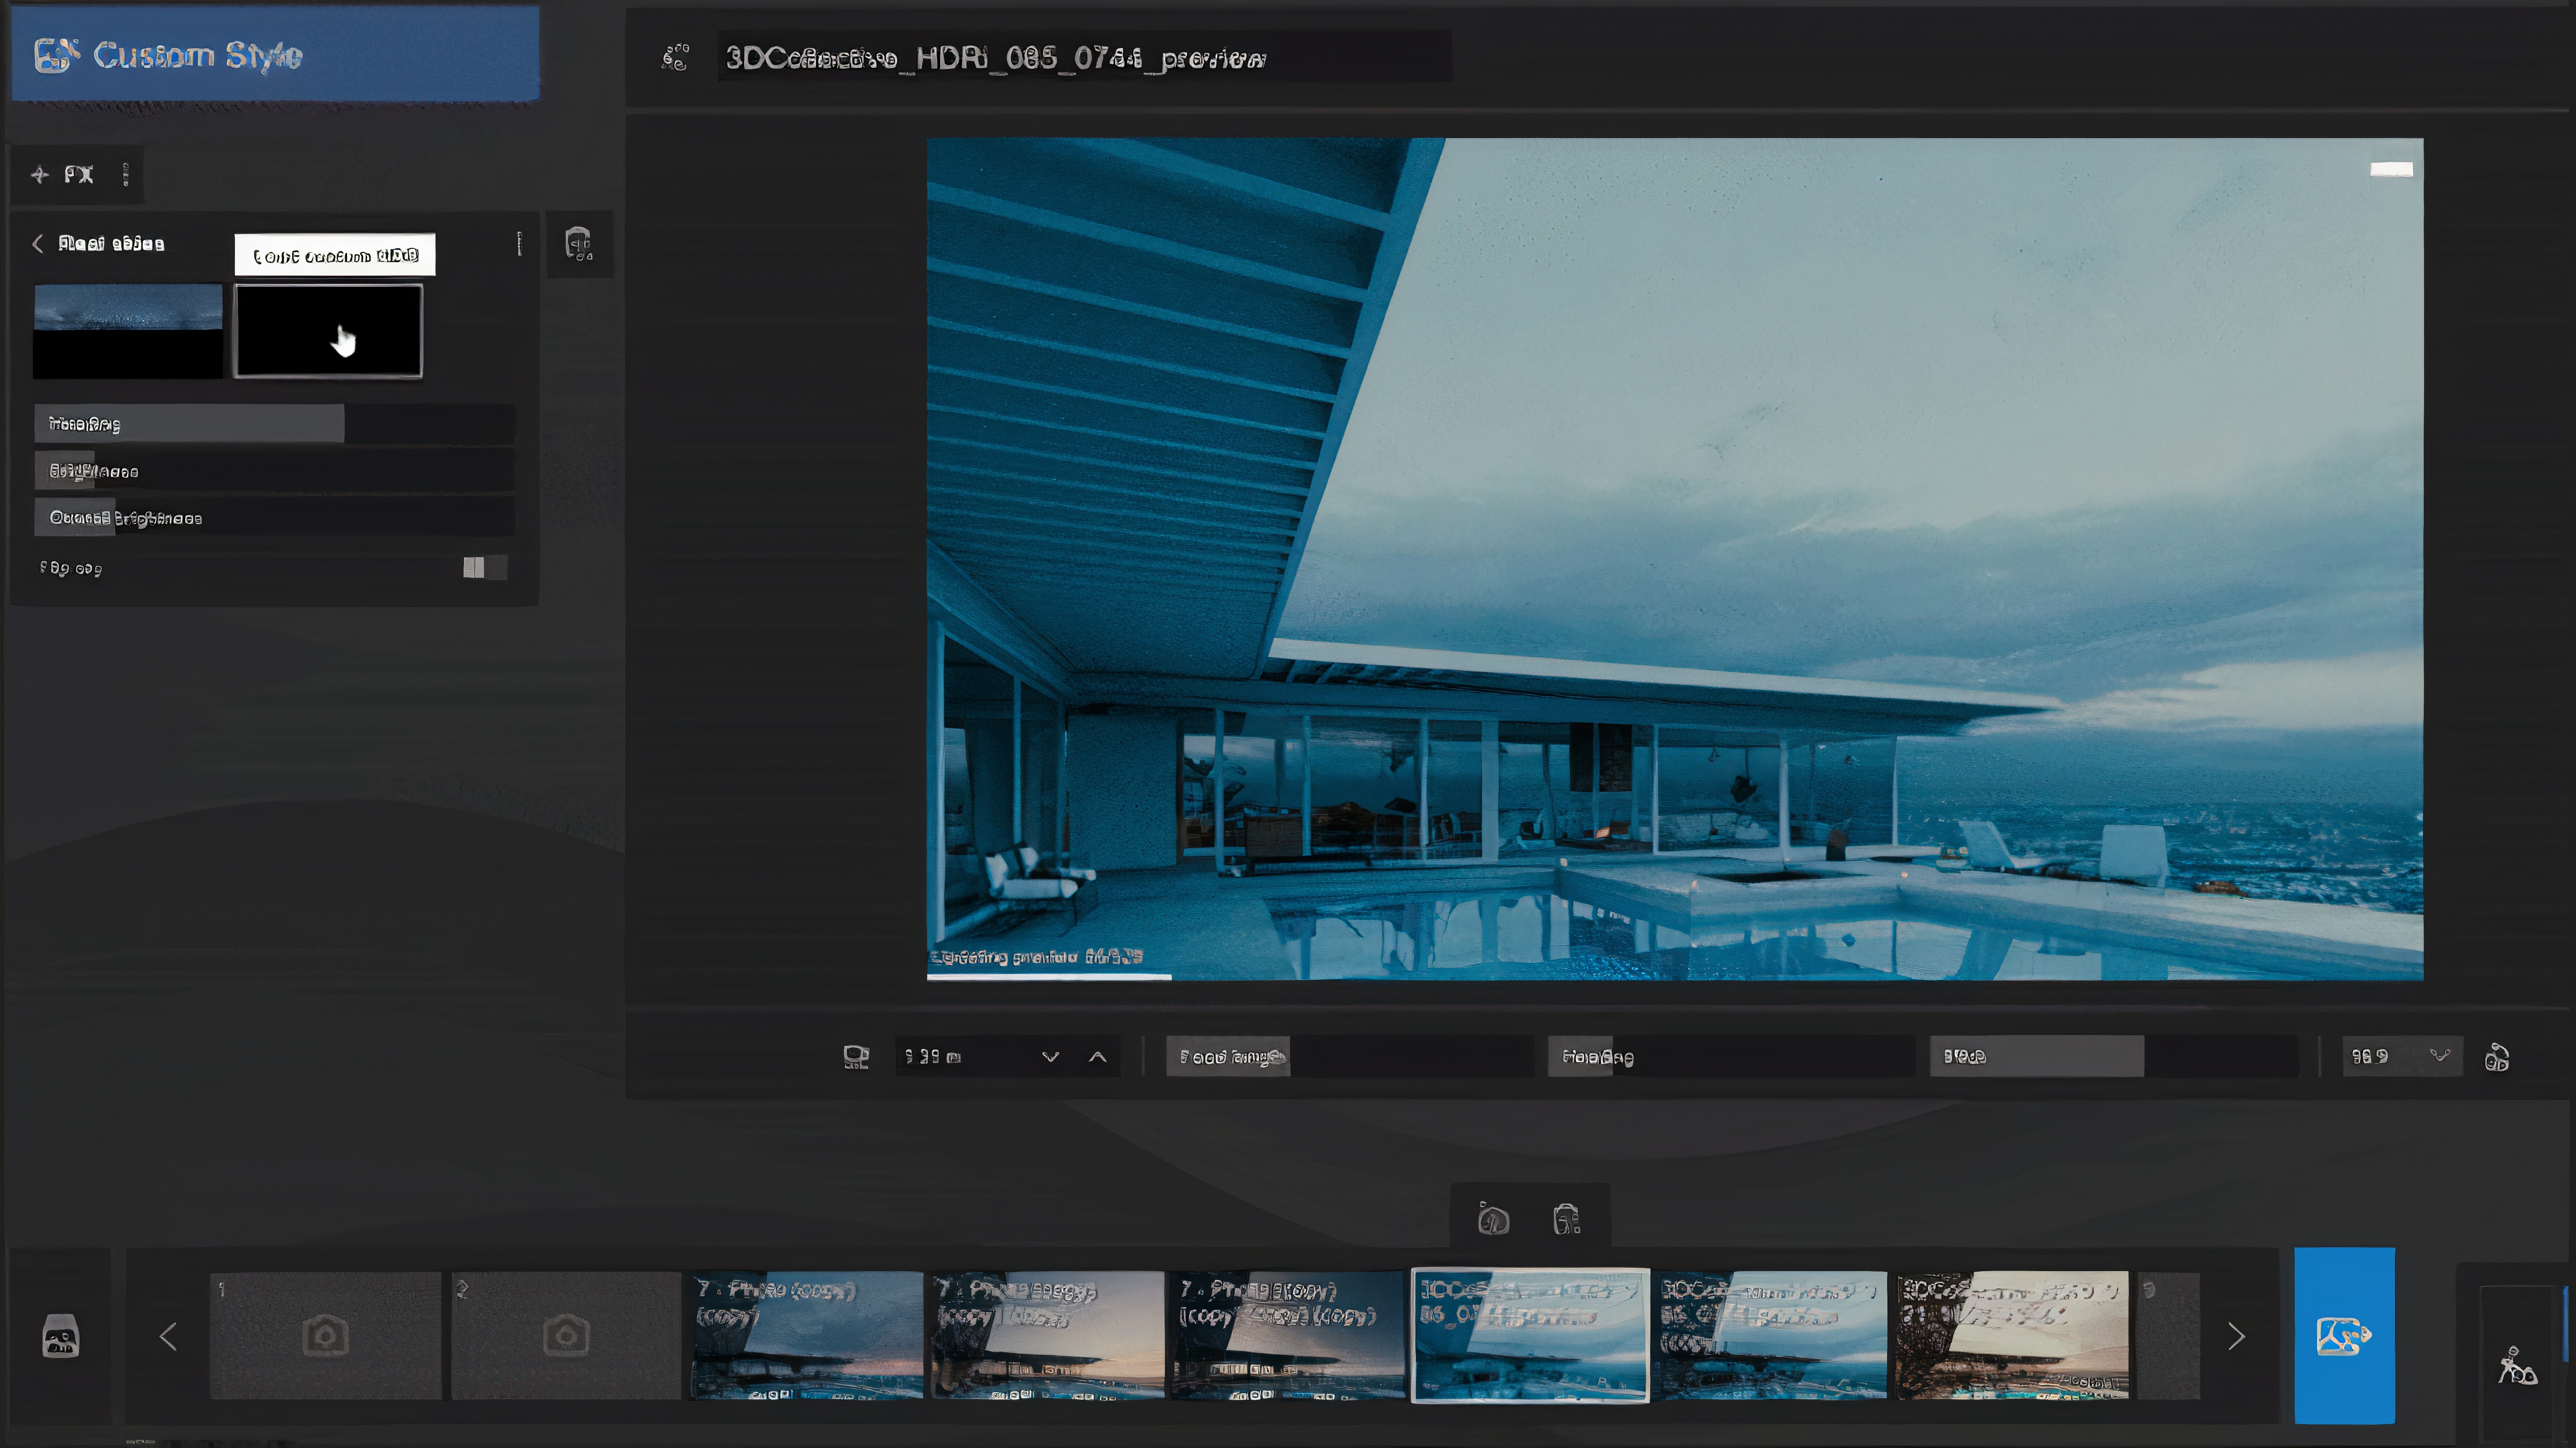Click the Load custom HDR button
This screenshot has height=1448, width=2576.
pyautogui.click(x=334, y=254)
